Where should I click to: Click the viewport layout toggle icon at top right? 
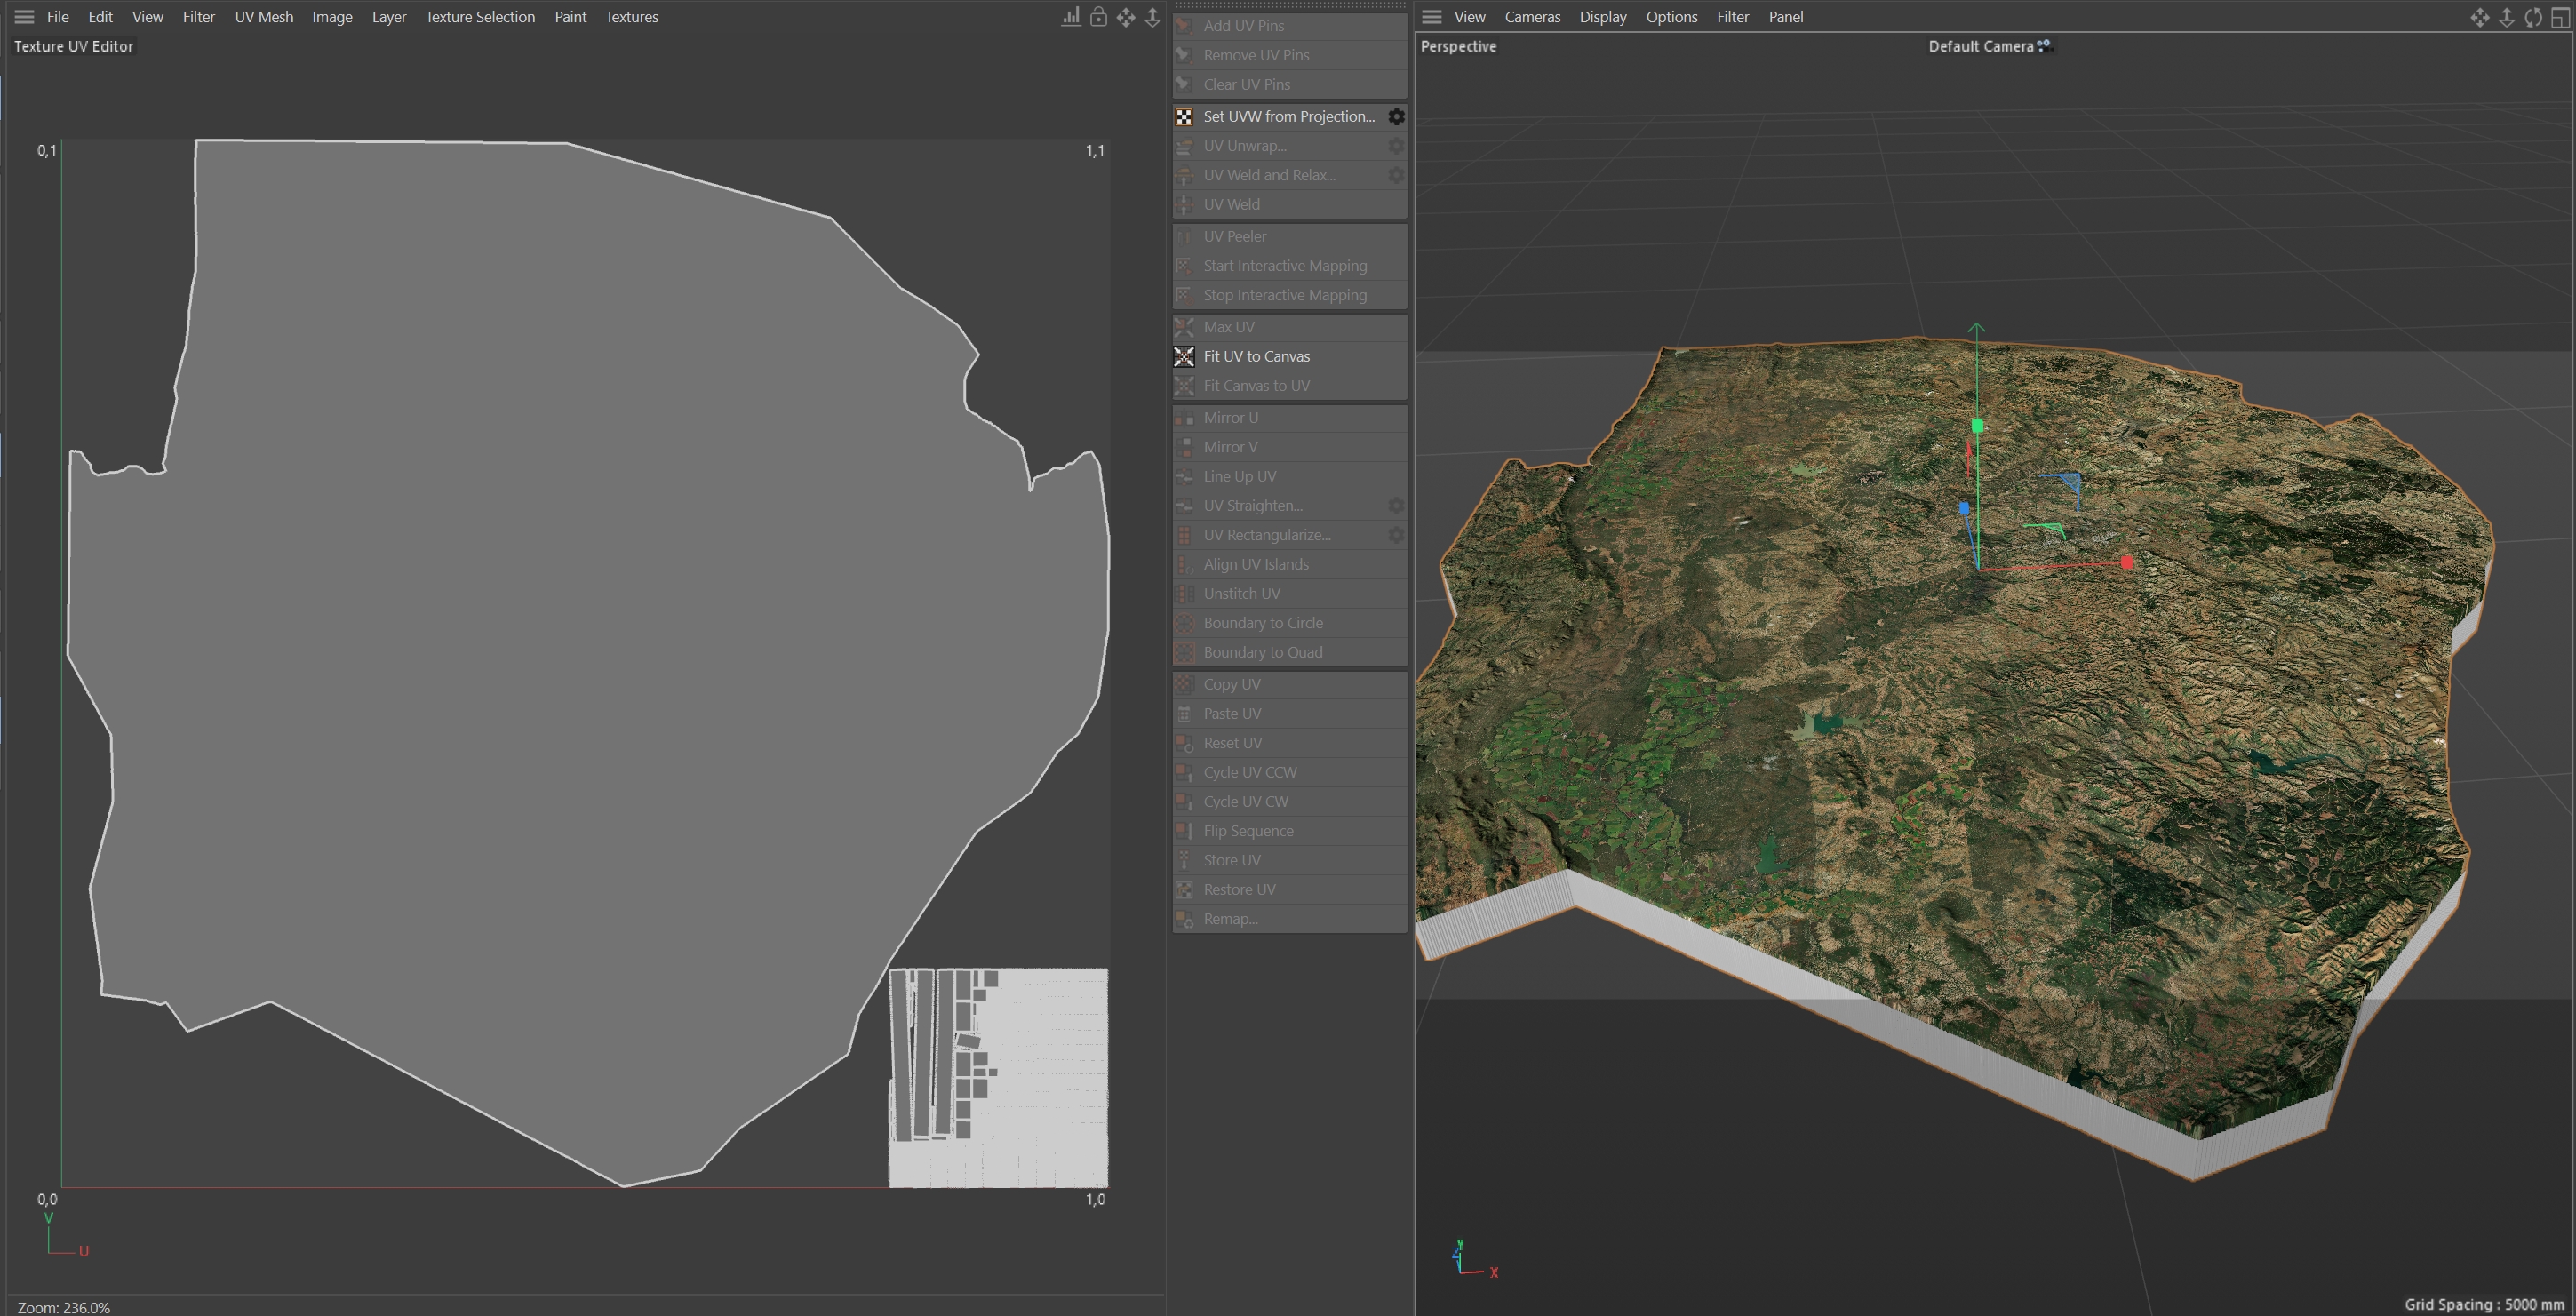2560,17
